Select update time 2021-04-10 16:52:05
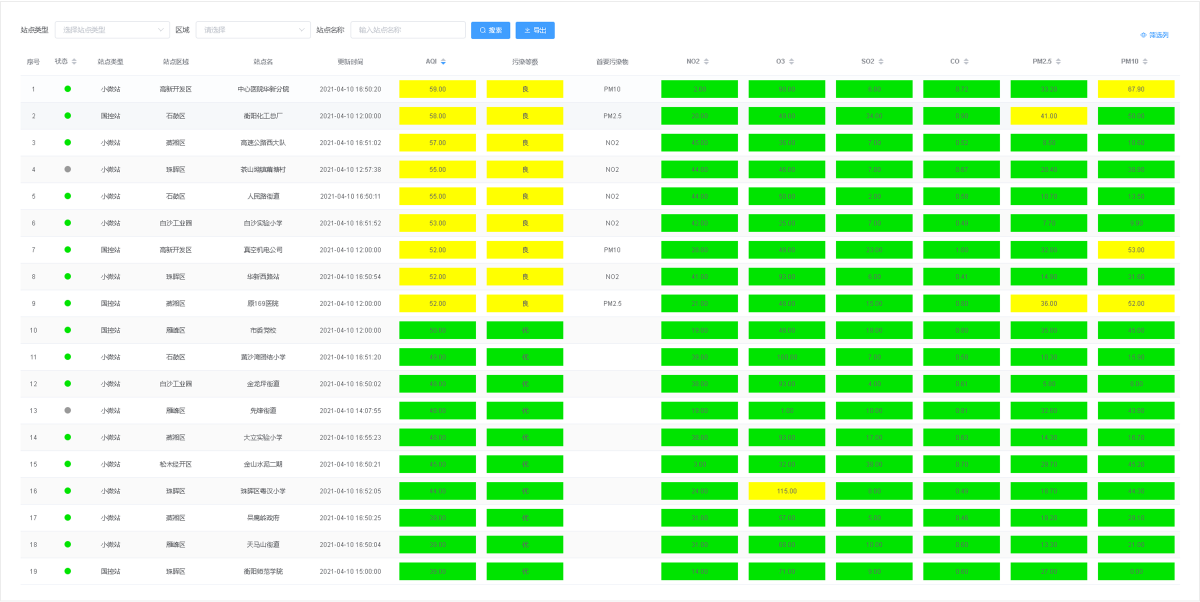Image resolution: width=1200 pixels, height=602 pixels. click(350, 491)
